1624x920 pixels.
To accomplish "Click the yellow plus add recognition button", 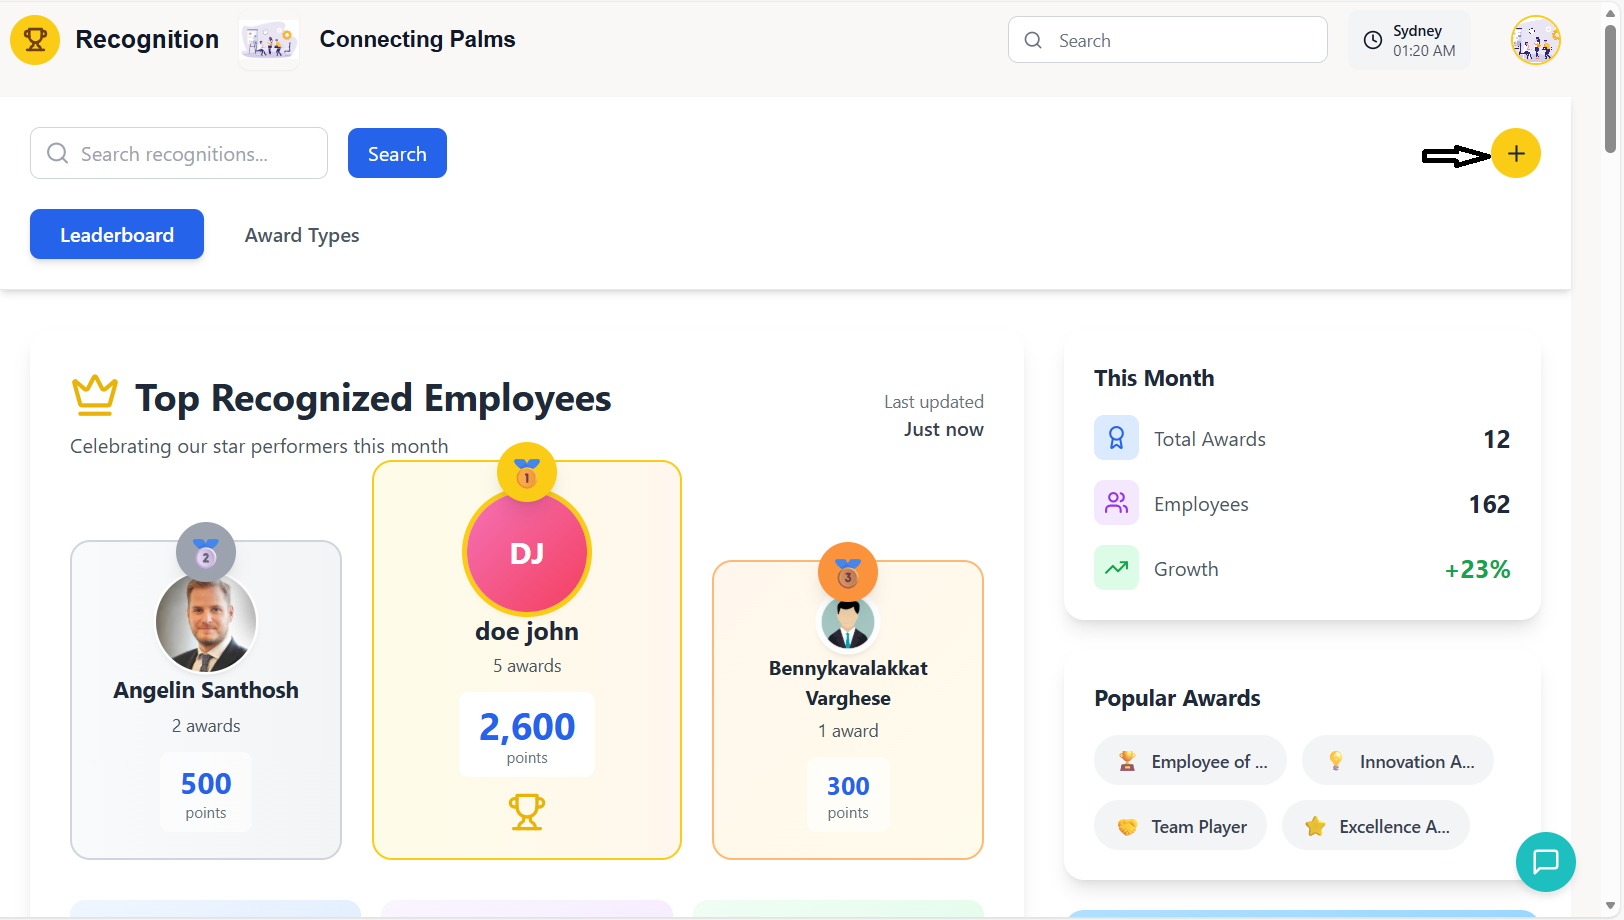I will pyautogui.click(x=1515, y=154).
